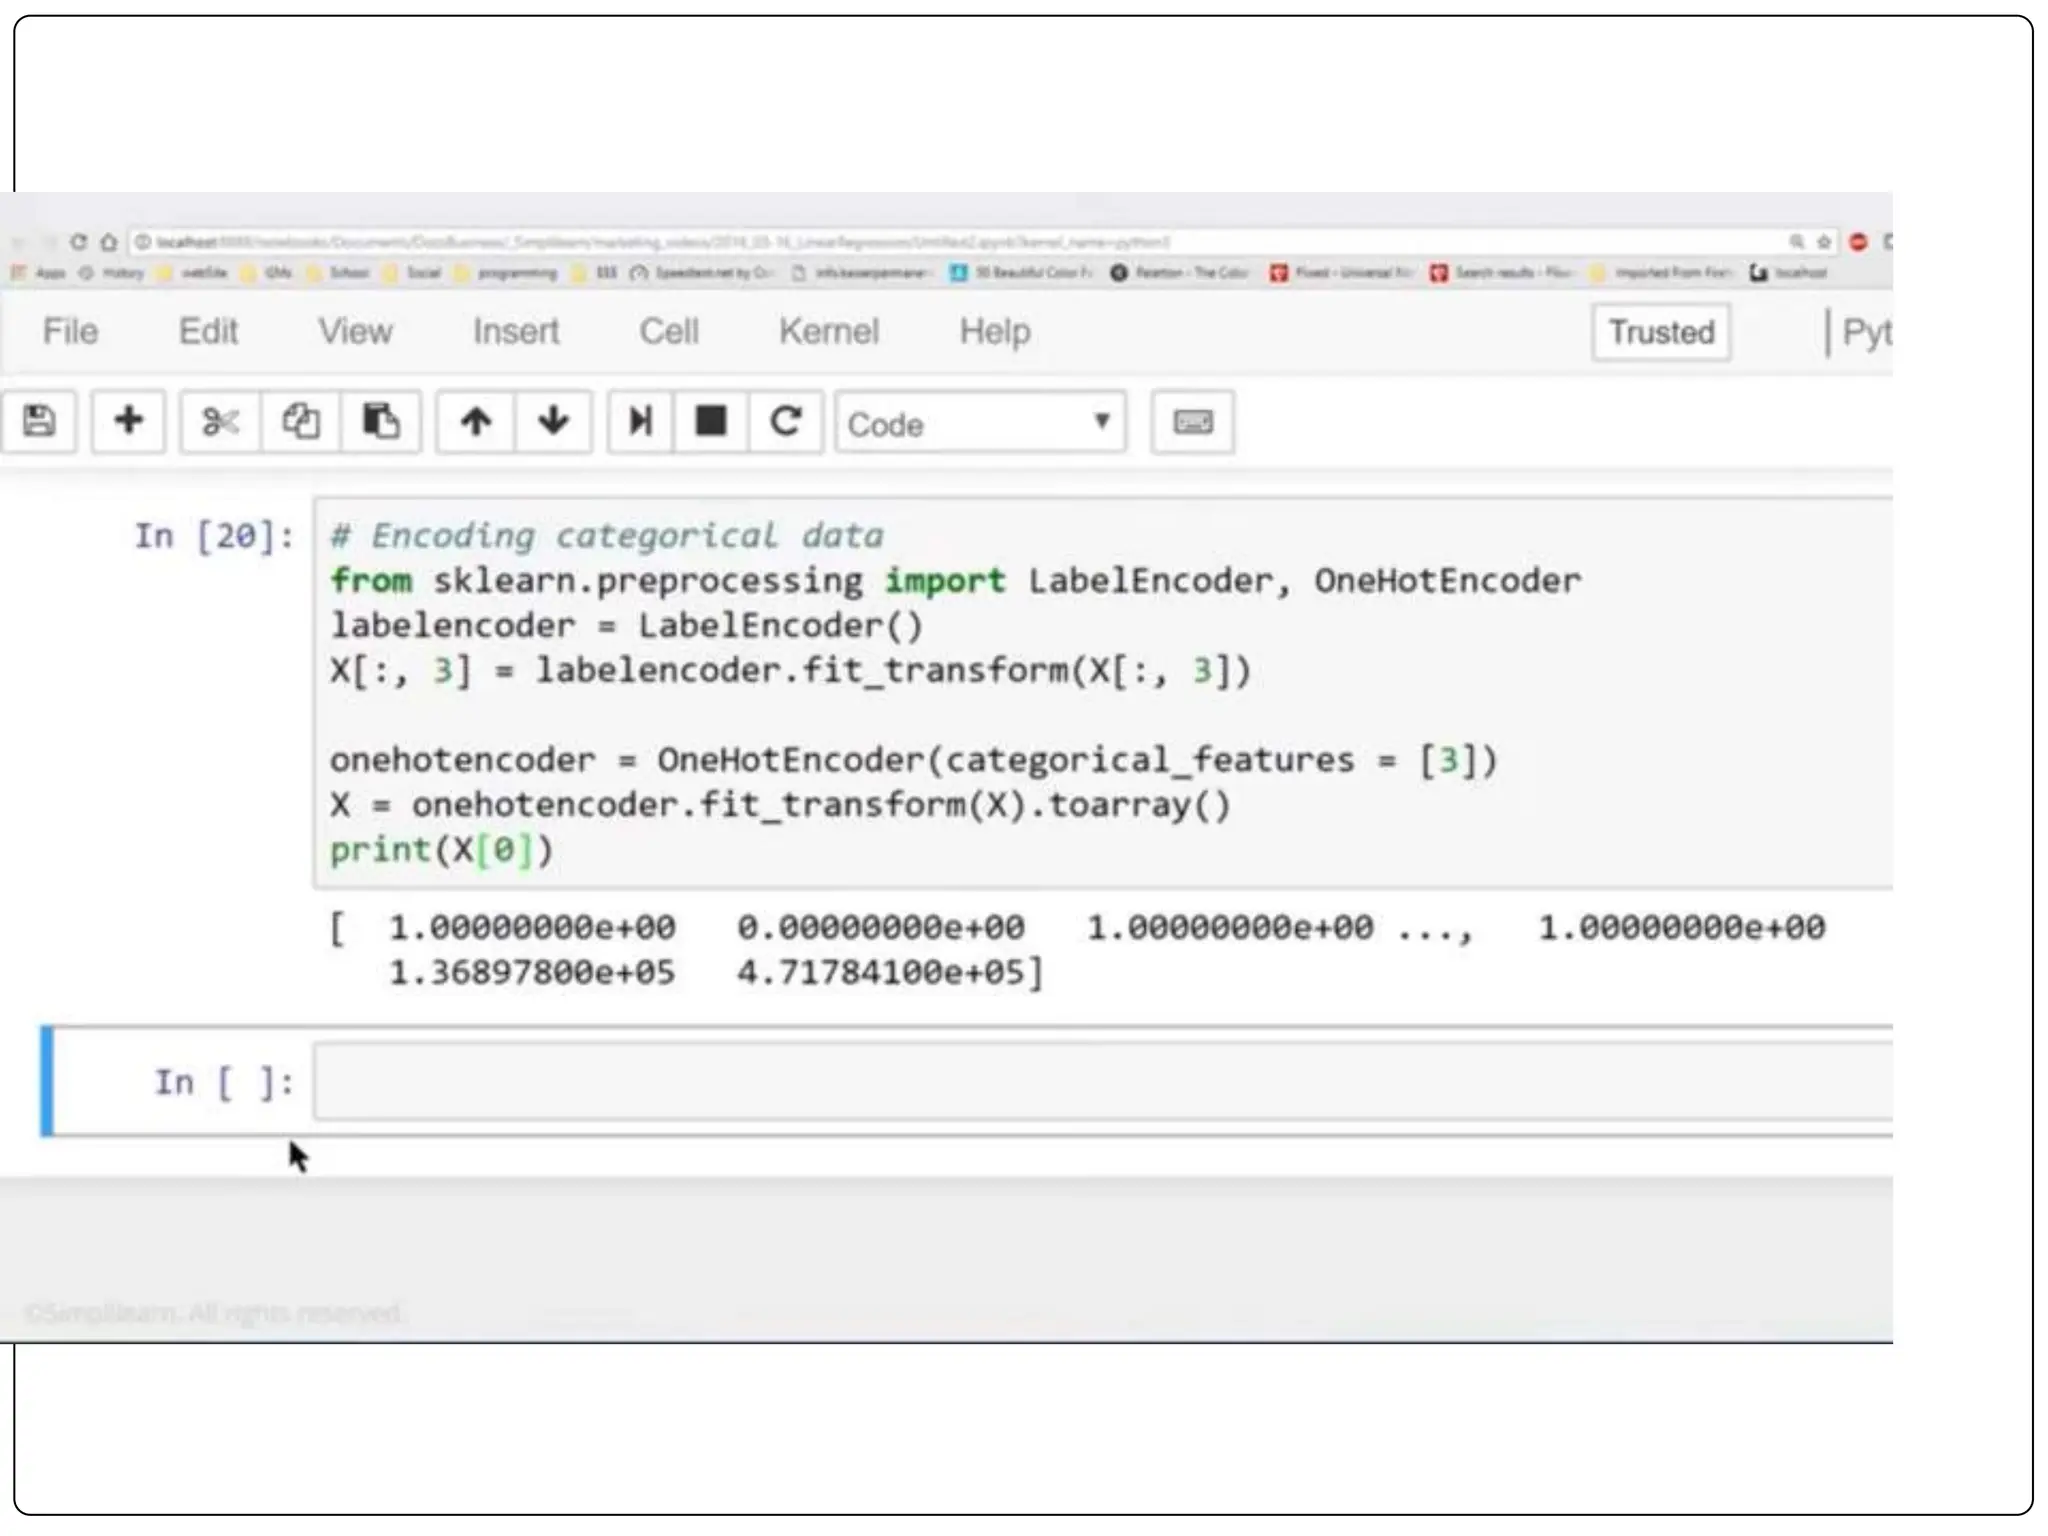Image resolution: width=2048 pixels, height=1536 pixels.
Task: Copy the selected cell
Action: pyautogui.click(x=300, y=422)
